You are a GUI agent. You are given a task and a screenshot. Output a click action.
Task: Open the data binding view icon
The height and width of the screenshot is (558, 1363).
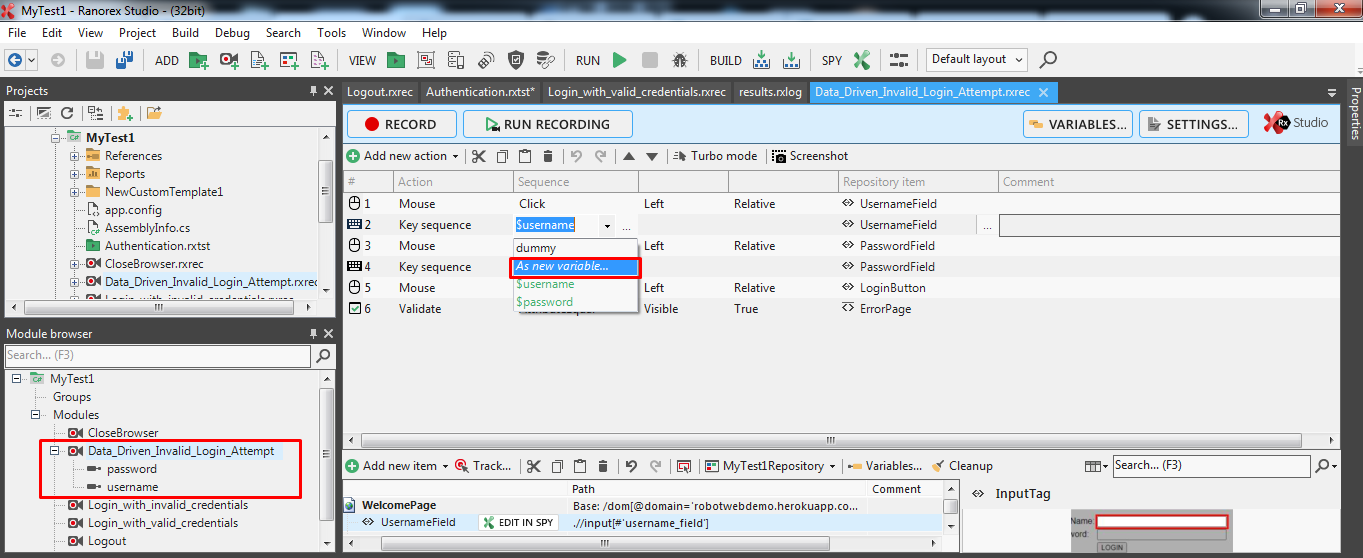pyautogui.click(x=545, y=60)
